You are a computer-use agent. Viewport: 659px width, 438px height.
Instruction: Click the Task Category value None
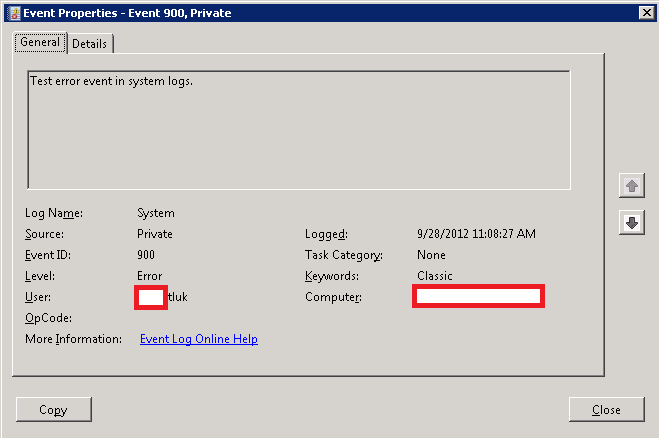[431, 255]
